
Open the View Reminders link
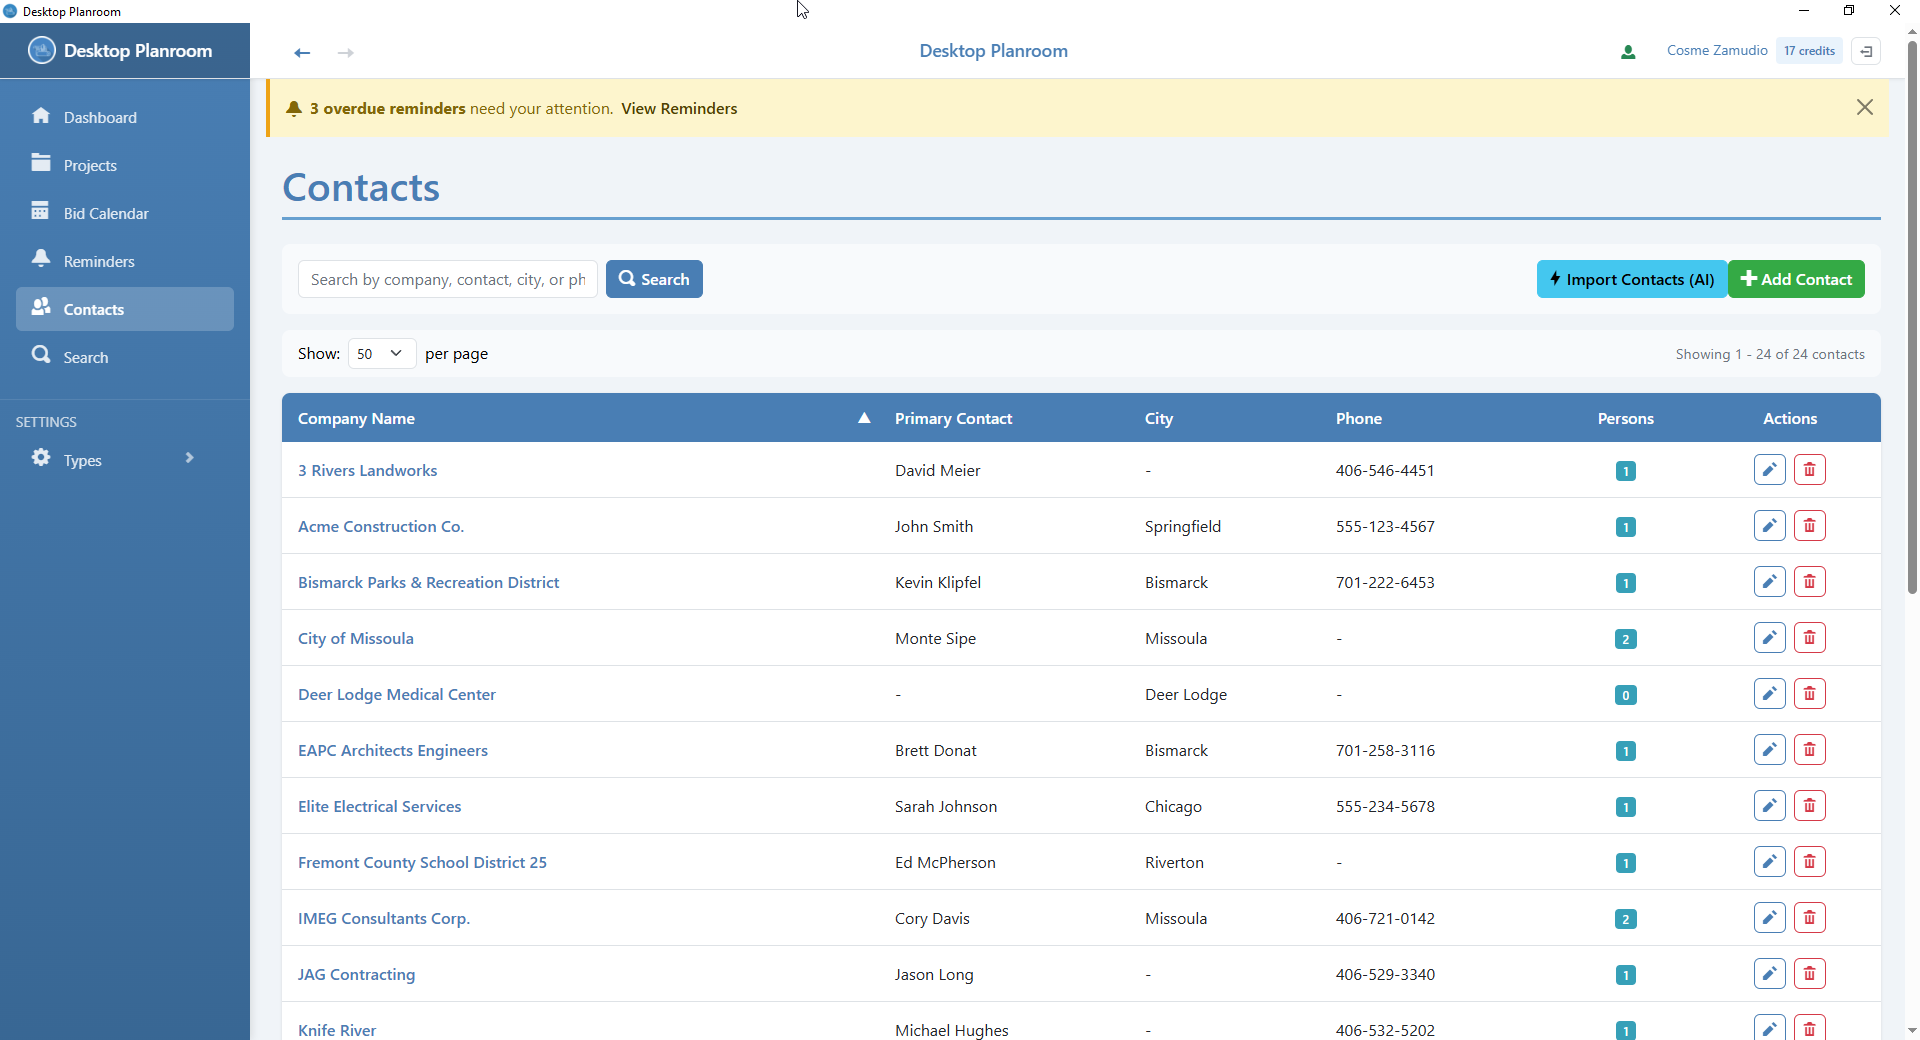[x=679, y=108]
